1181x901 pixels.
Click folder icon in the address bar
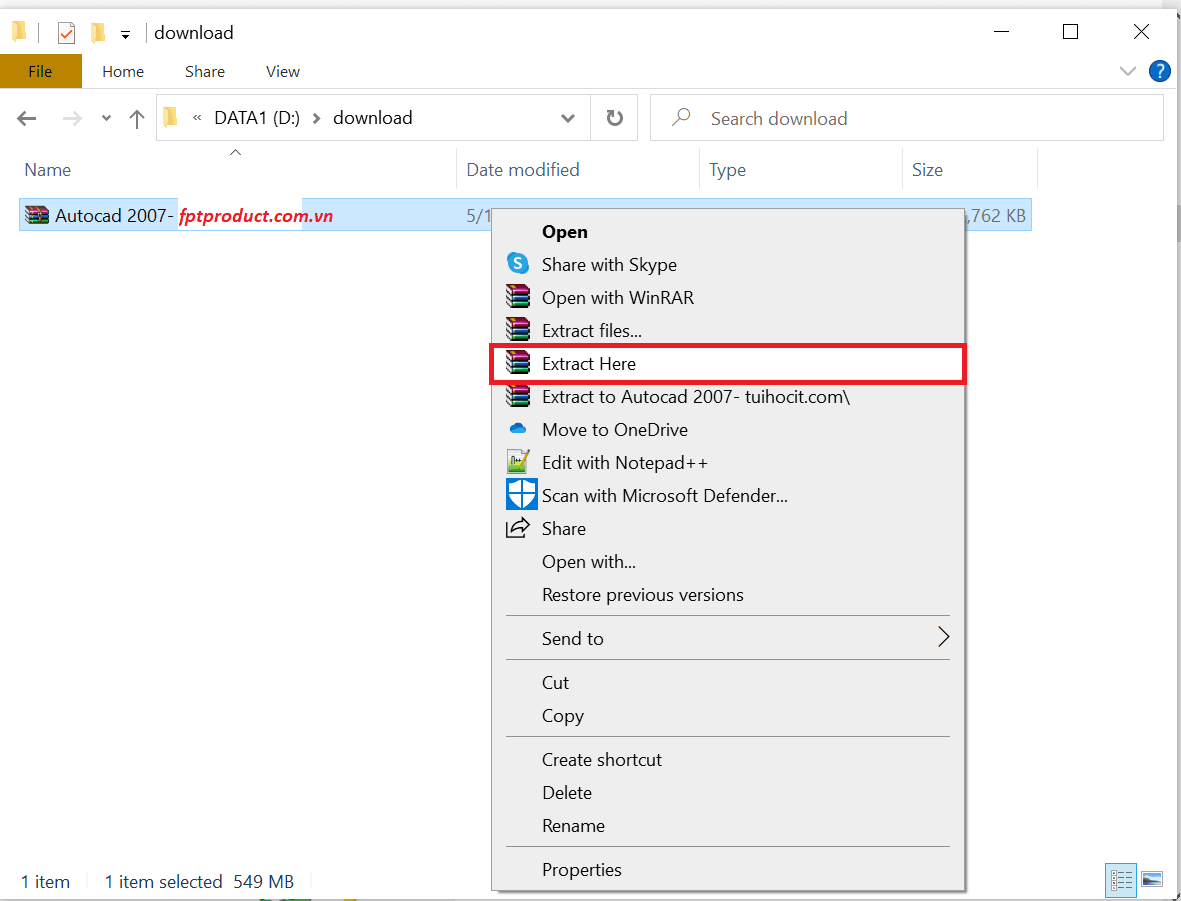tap(171, 117)
